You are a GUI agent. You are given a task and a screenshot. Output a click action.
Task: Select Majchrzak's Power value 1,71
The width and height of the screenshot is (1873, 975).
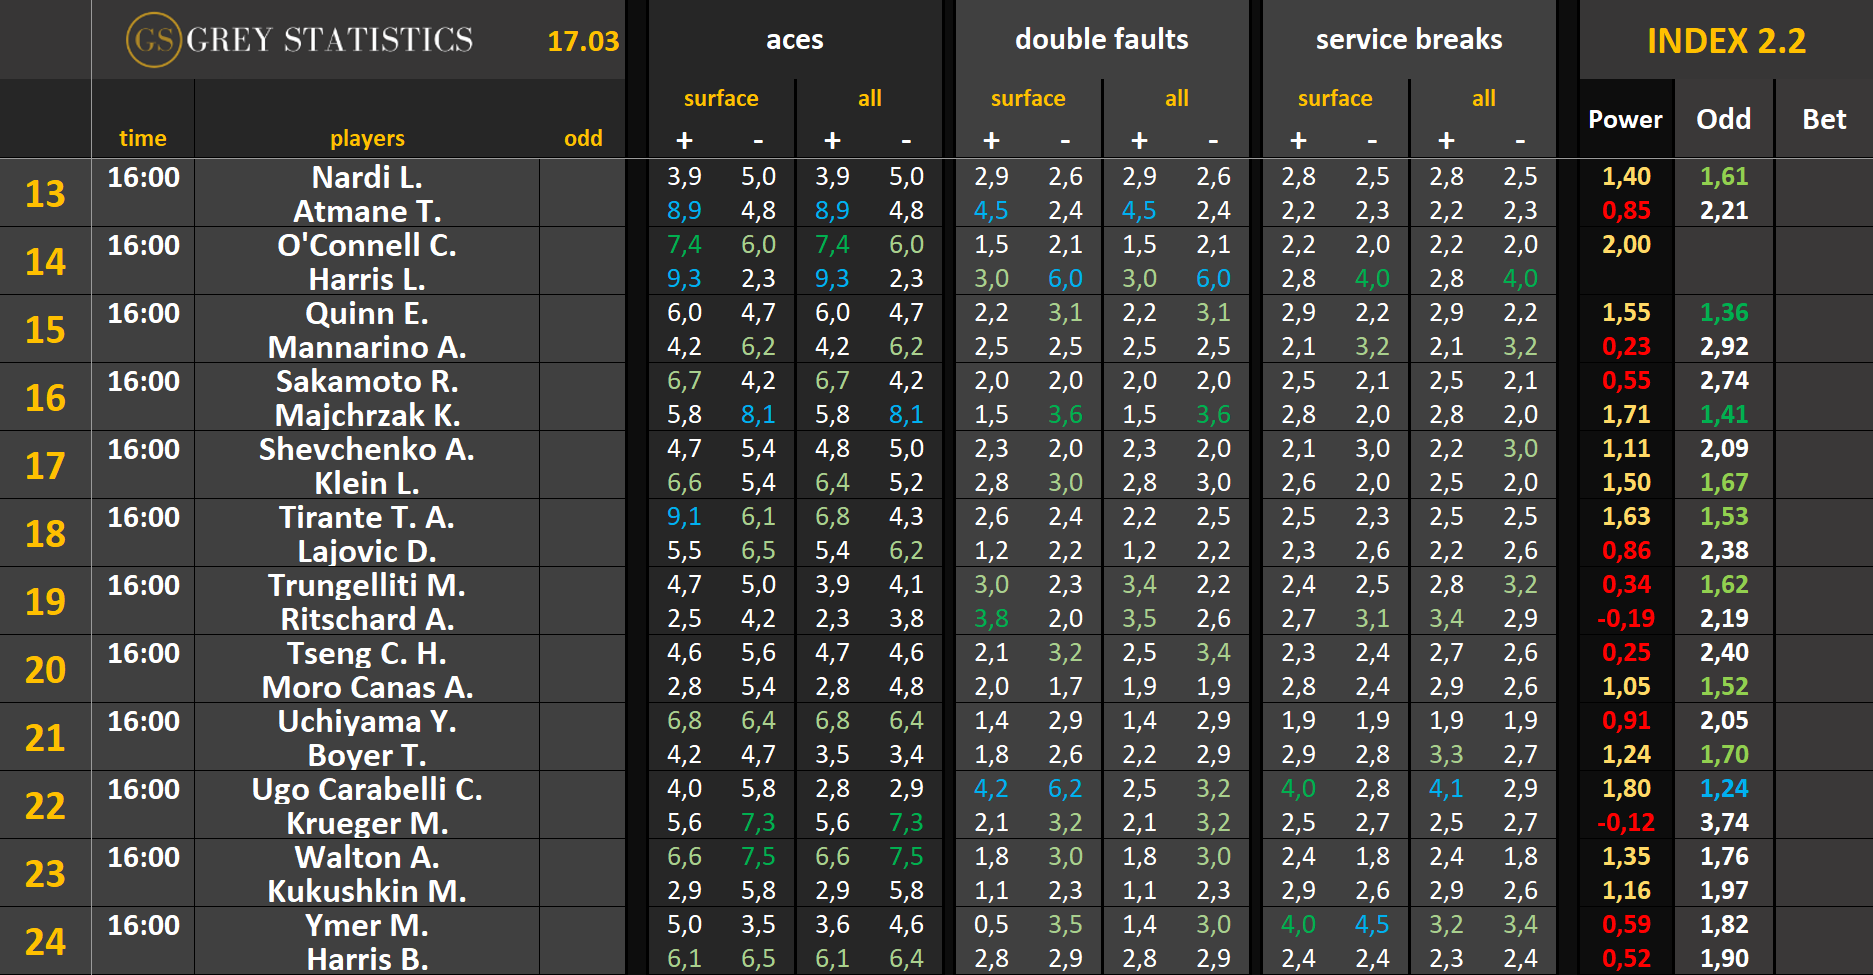pyautogui.click(x=1626, y=415)
